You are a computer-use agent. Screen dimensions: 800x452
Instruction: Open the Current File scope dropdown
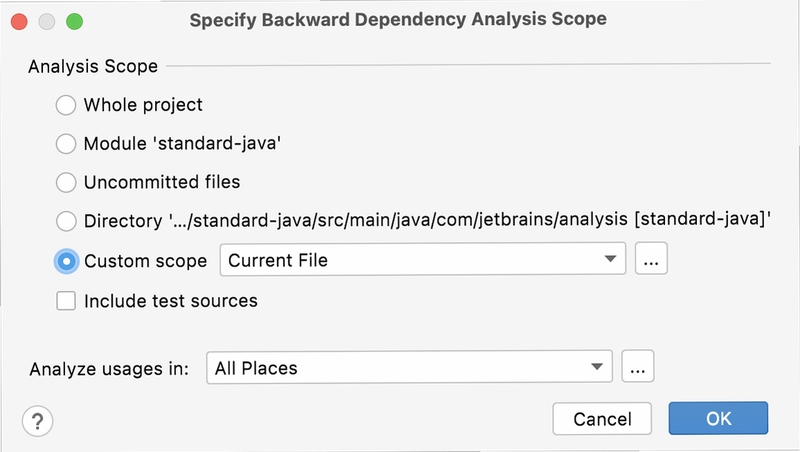(422, 260)
